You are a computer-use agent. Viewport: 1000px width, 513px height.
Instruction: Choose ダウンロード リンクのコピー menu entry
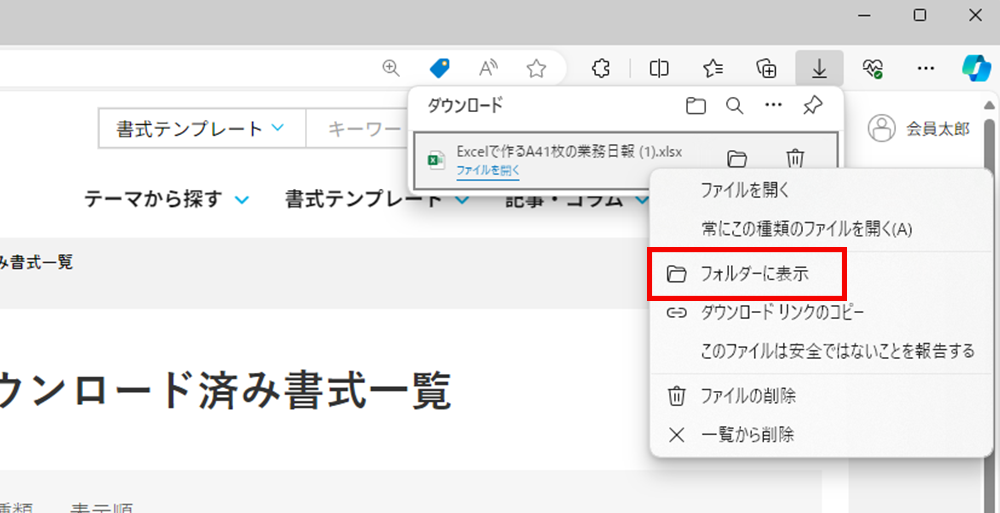pos(821,313)
